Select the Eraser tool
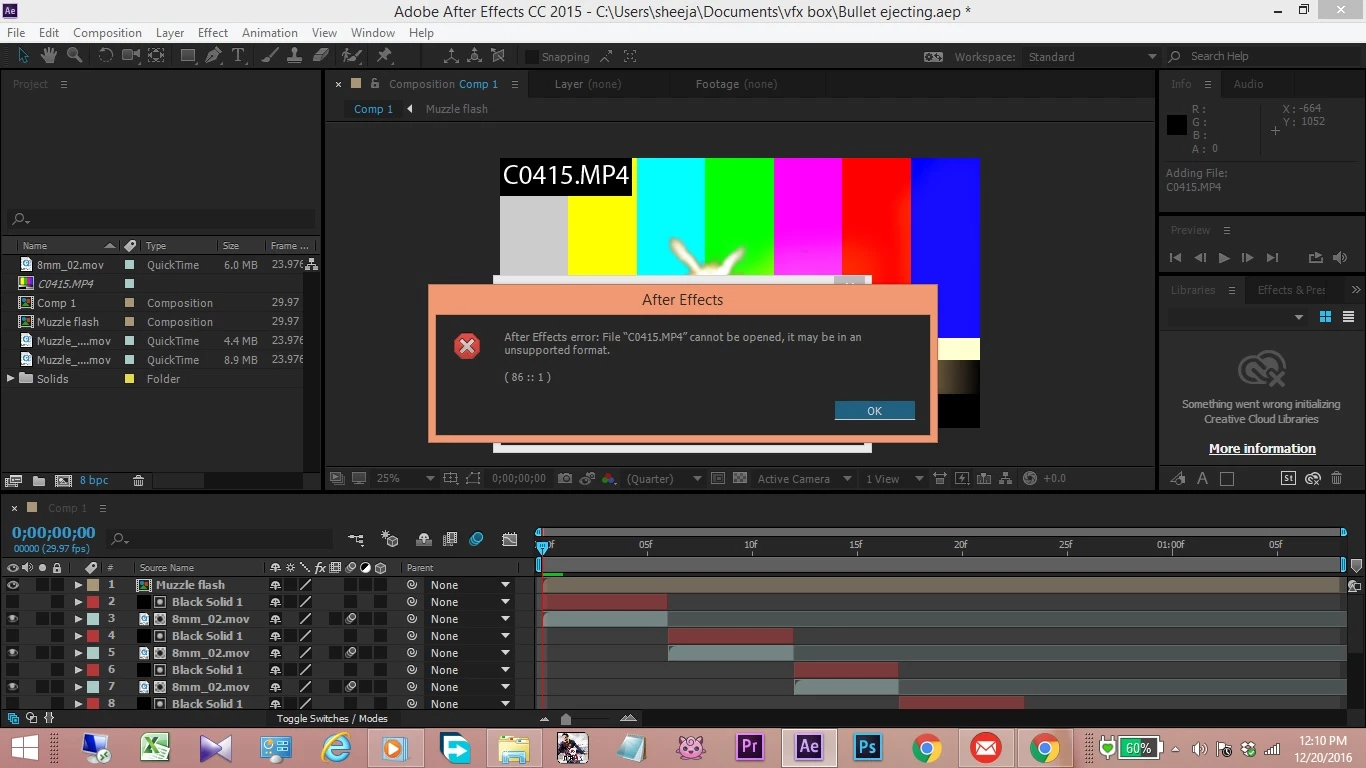The width and height of the screenshot is (1366, 768). [x=321, y=56]
